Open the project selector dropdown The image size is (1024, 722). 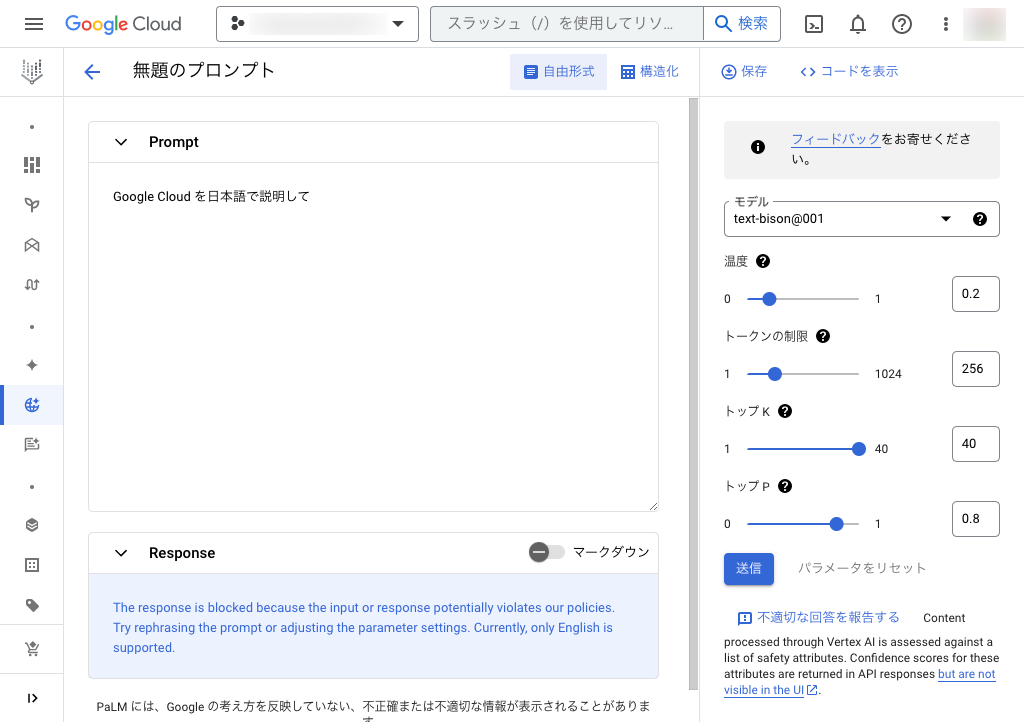point(317,24)
